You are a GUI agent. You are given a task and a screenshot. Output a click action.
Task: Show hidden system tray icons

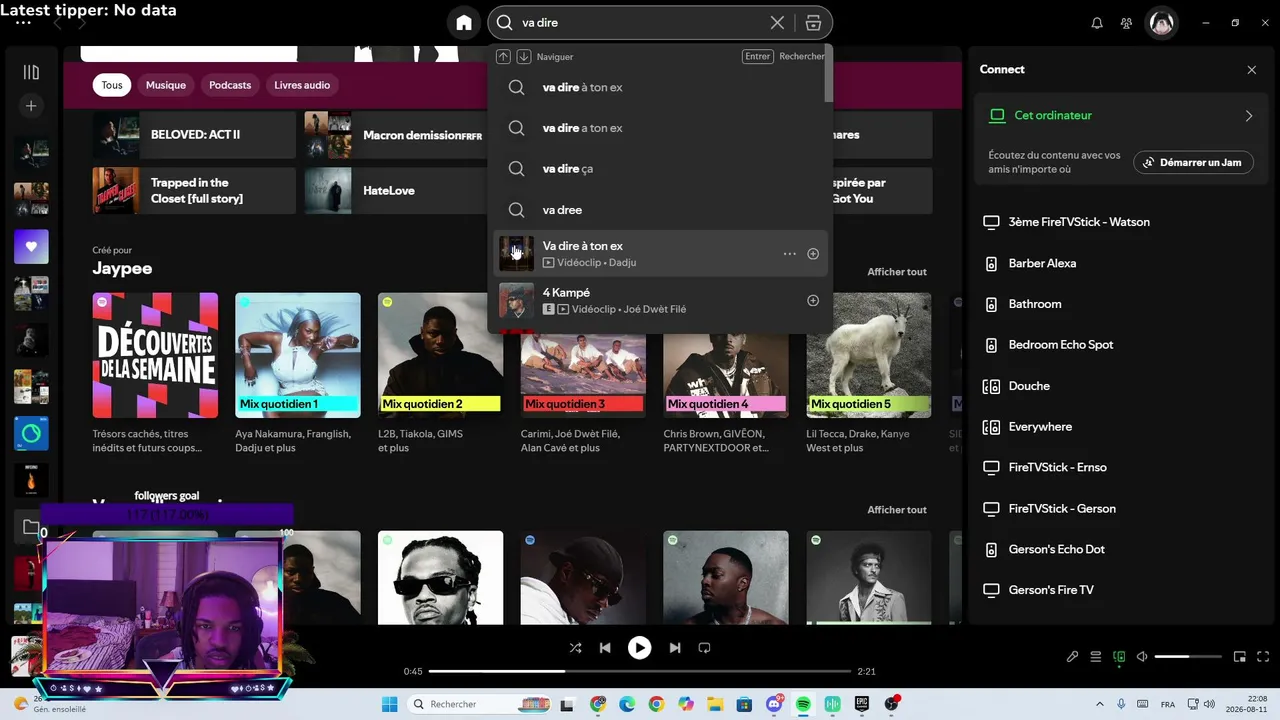click(1100, 704)
